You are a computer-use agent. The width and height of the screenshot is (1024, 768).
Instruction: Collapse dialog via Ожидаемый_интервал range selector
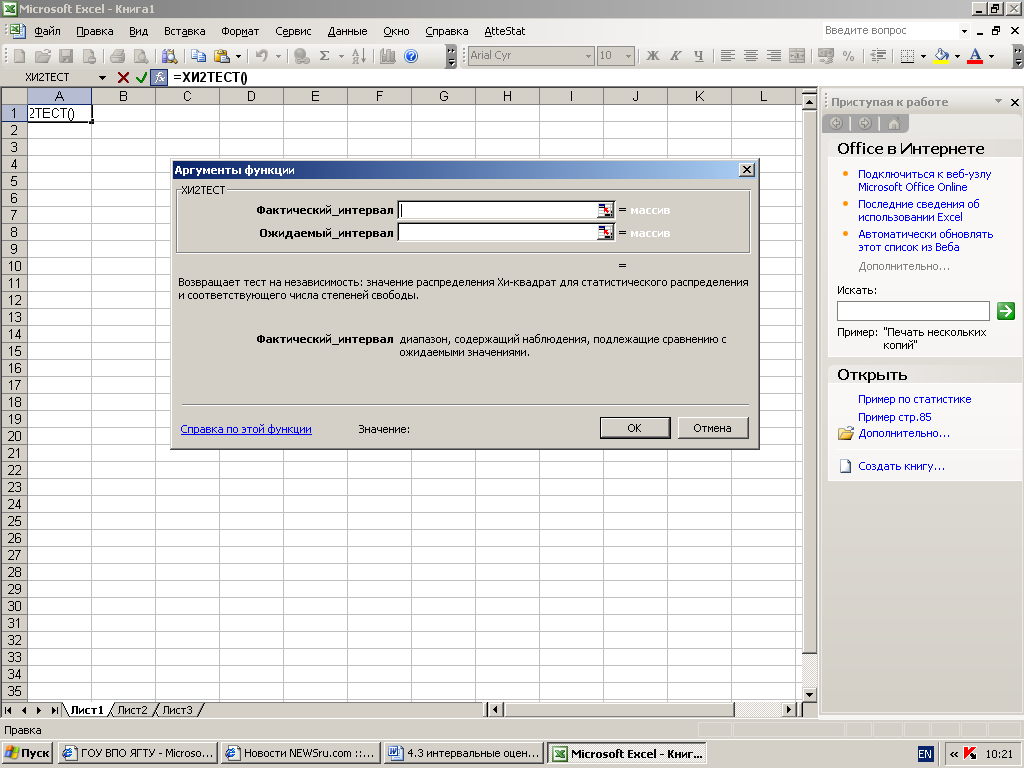(x=606, y=233)
